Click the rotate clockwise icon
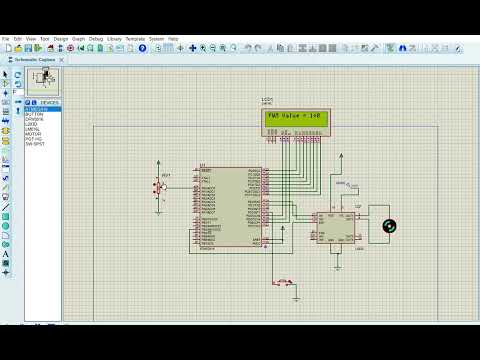Viewport: 480px width, 360px height. point(18,75)
